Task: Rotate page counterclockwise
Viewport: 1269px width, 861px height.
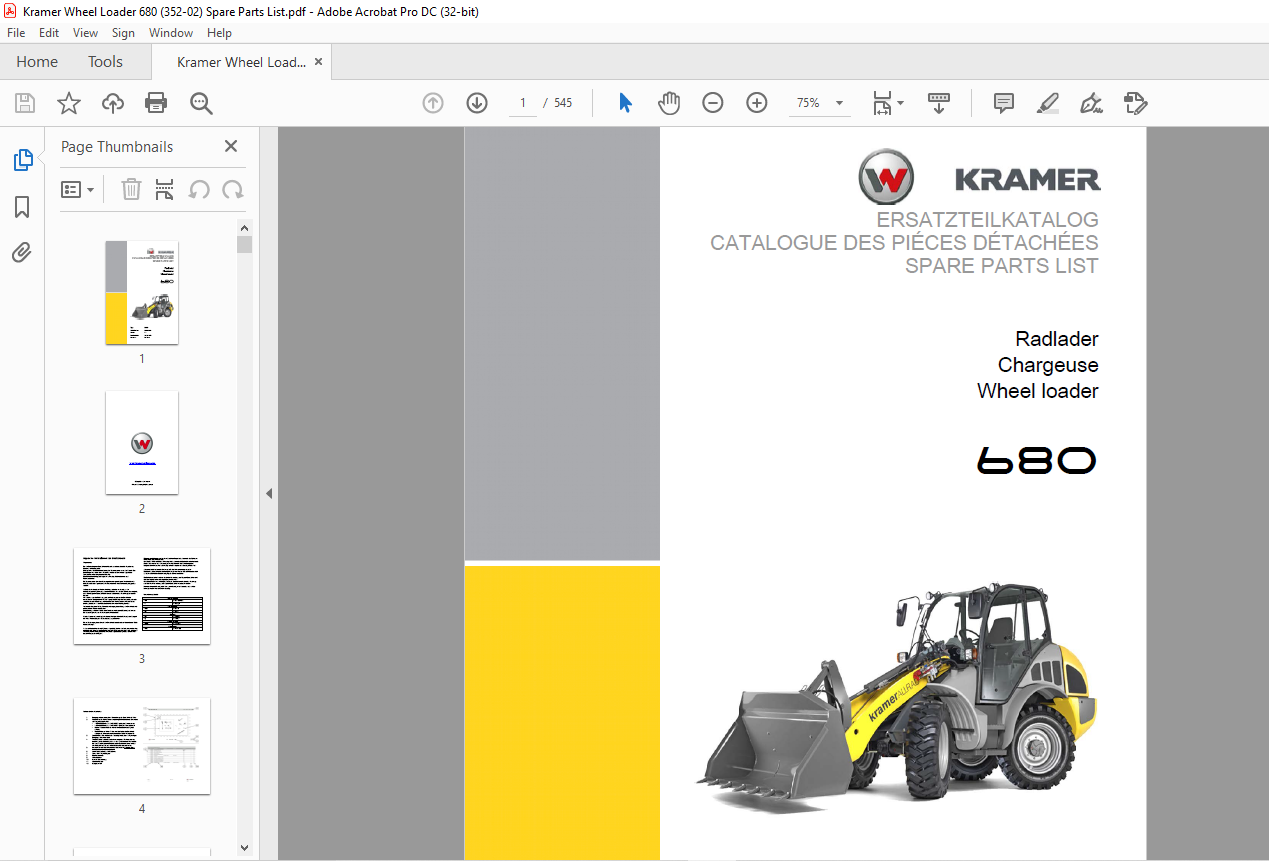Action: [x=199, y=190]
